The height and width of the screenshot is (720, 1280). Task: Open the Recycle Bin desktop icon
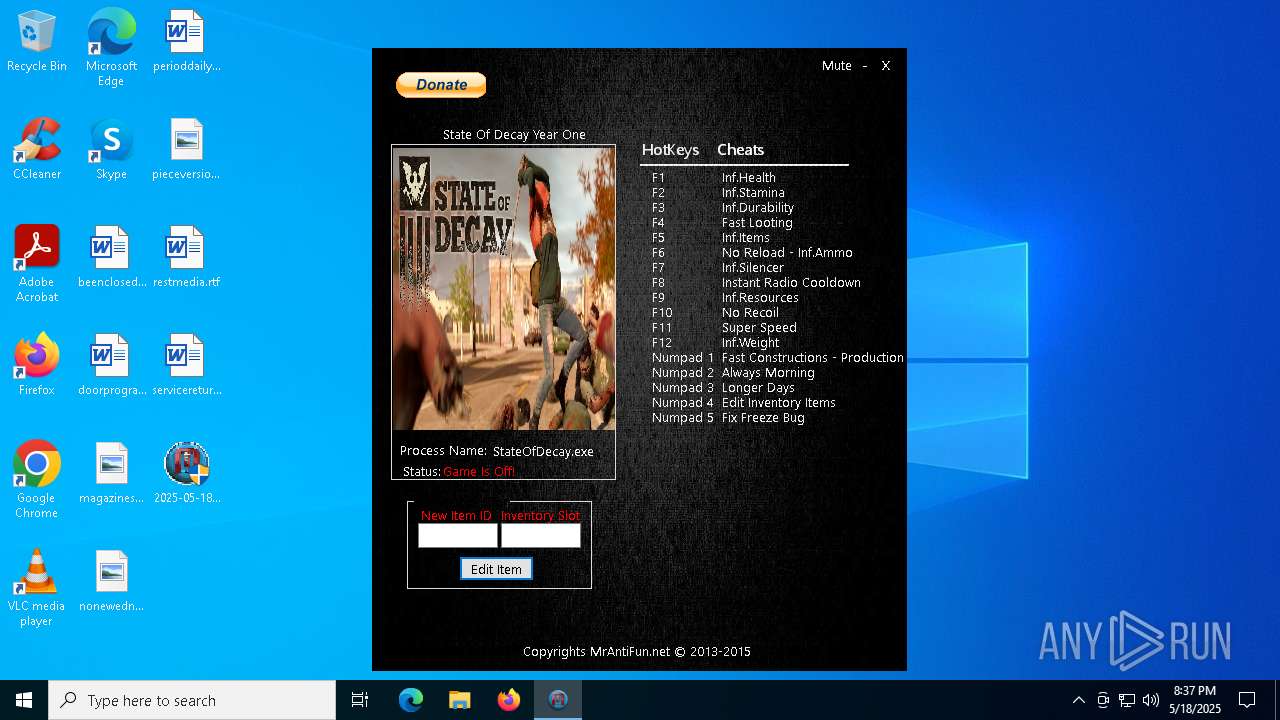pyautogui.click(x=37, y=42)
